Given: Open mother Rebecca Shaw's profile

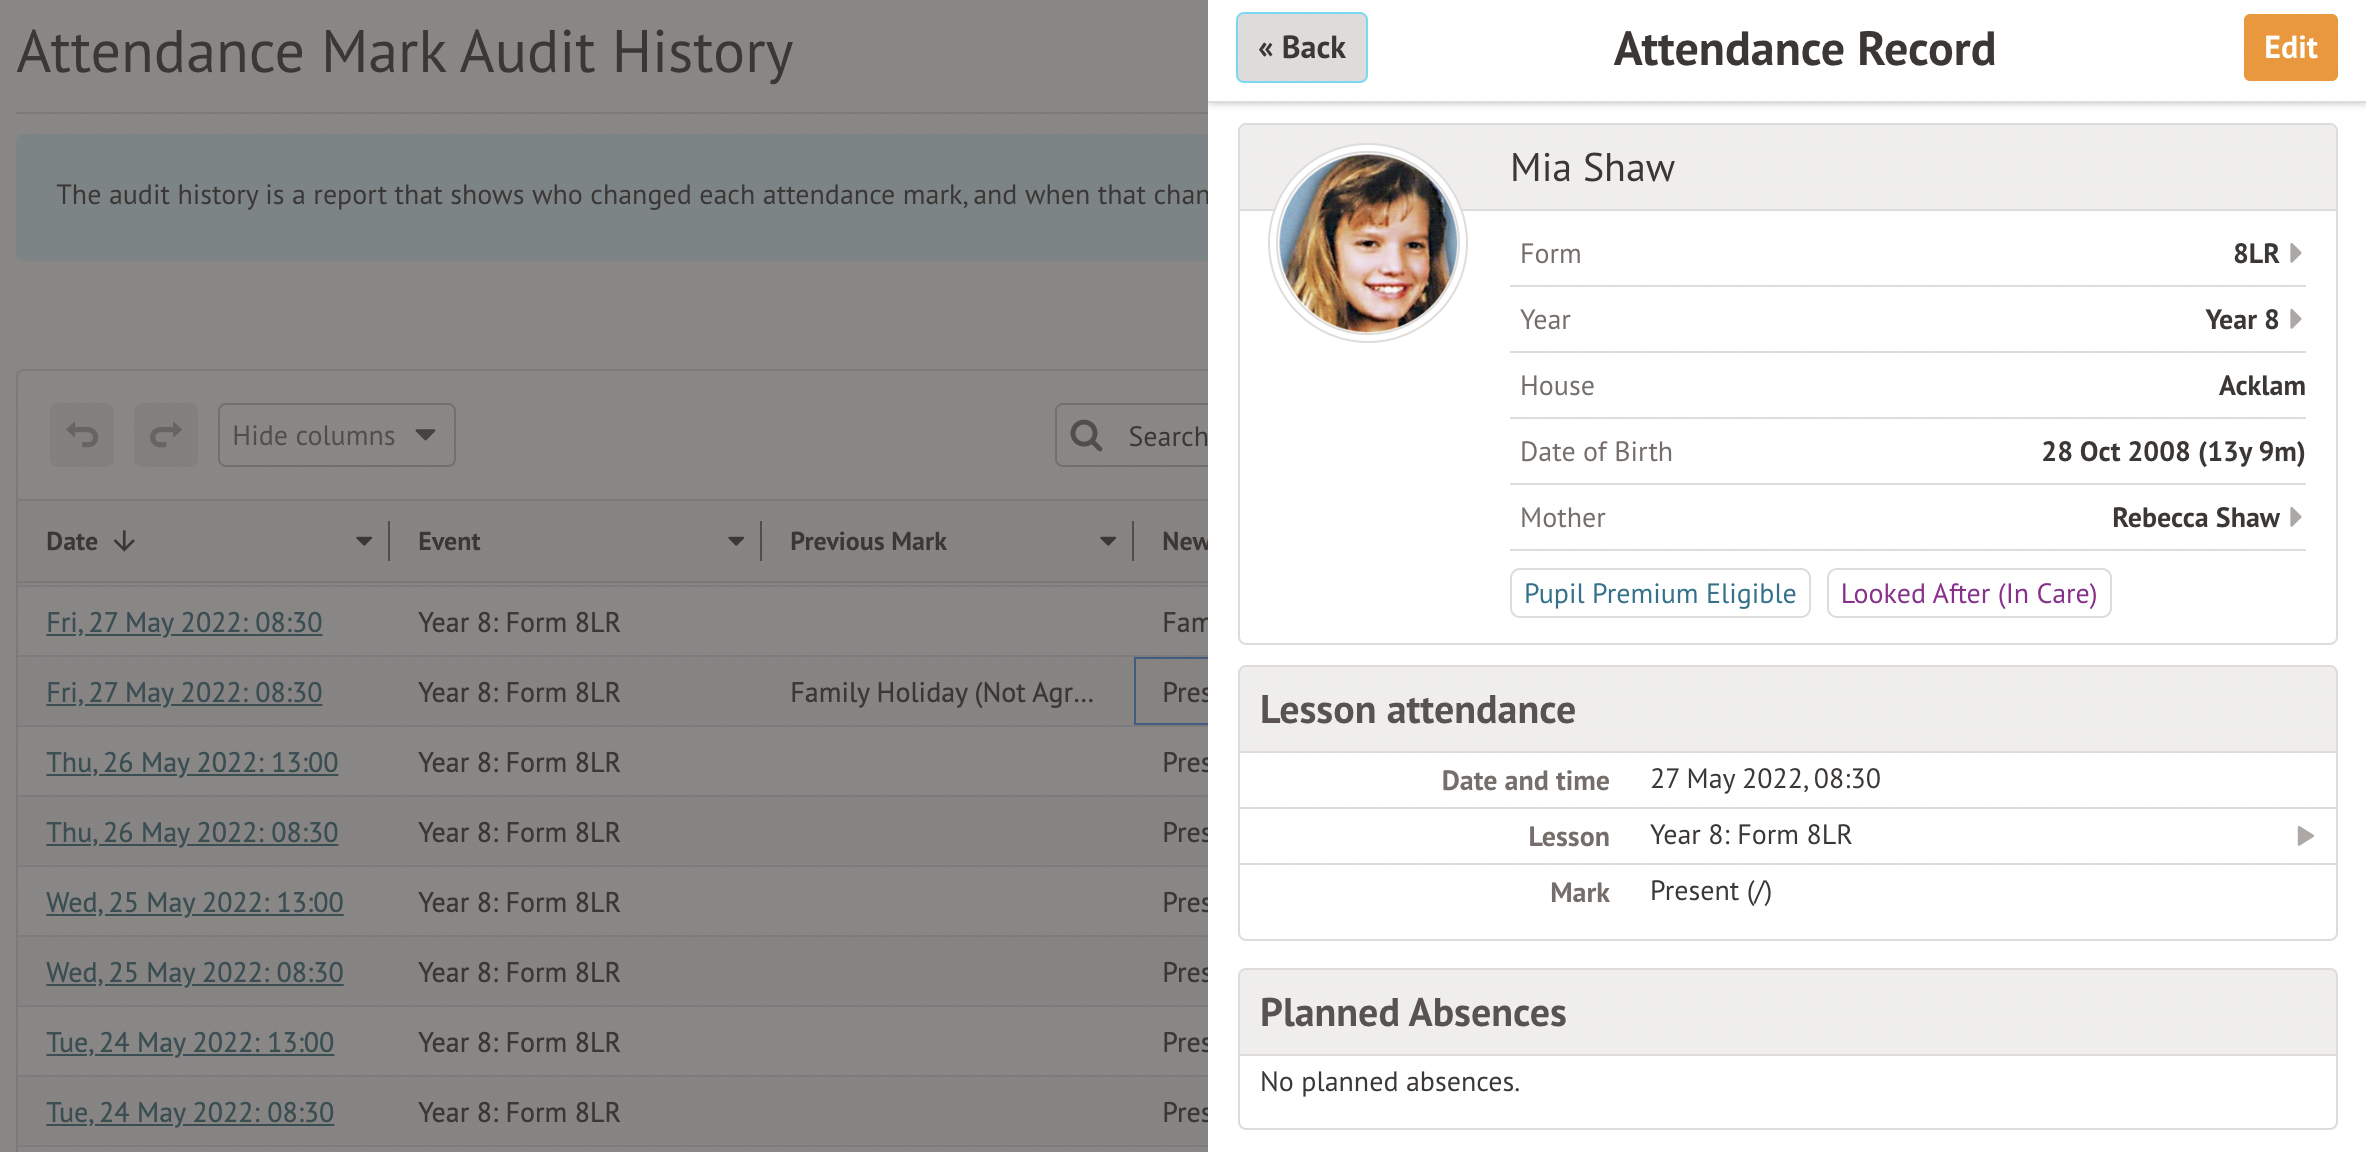Looking at the screenshot, I should coord(2205,517).
